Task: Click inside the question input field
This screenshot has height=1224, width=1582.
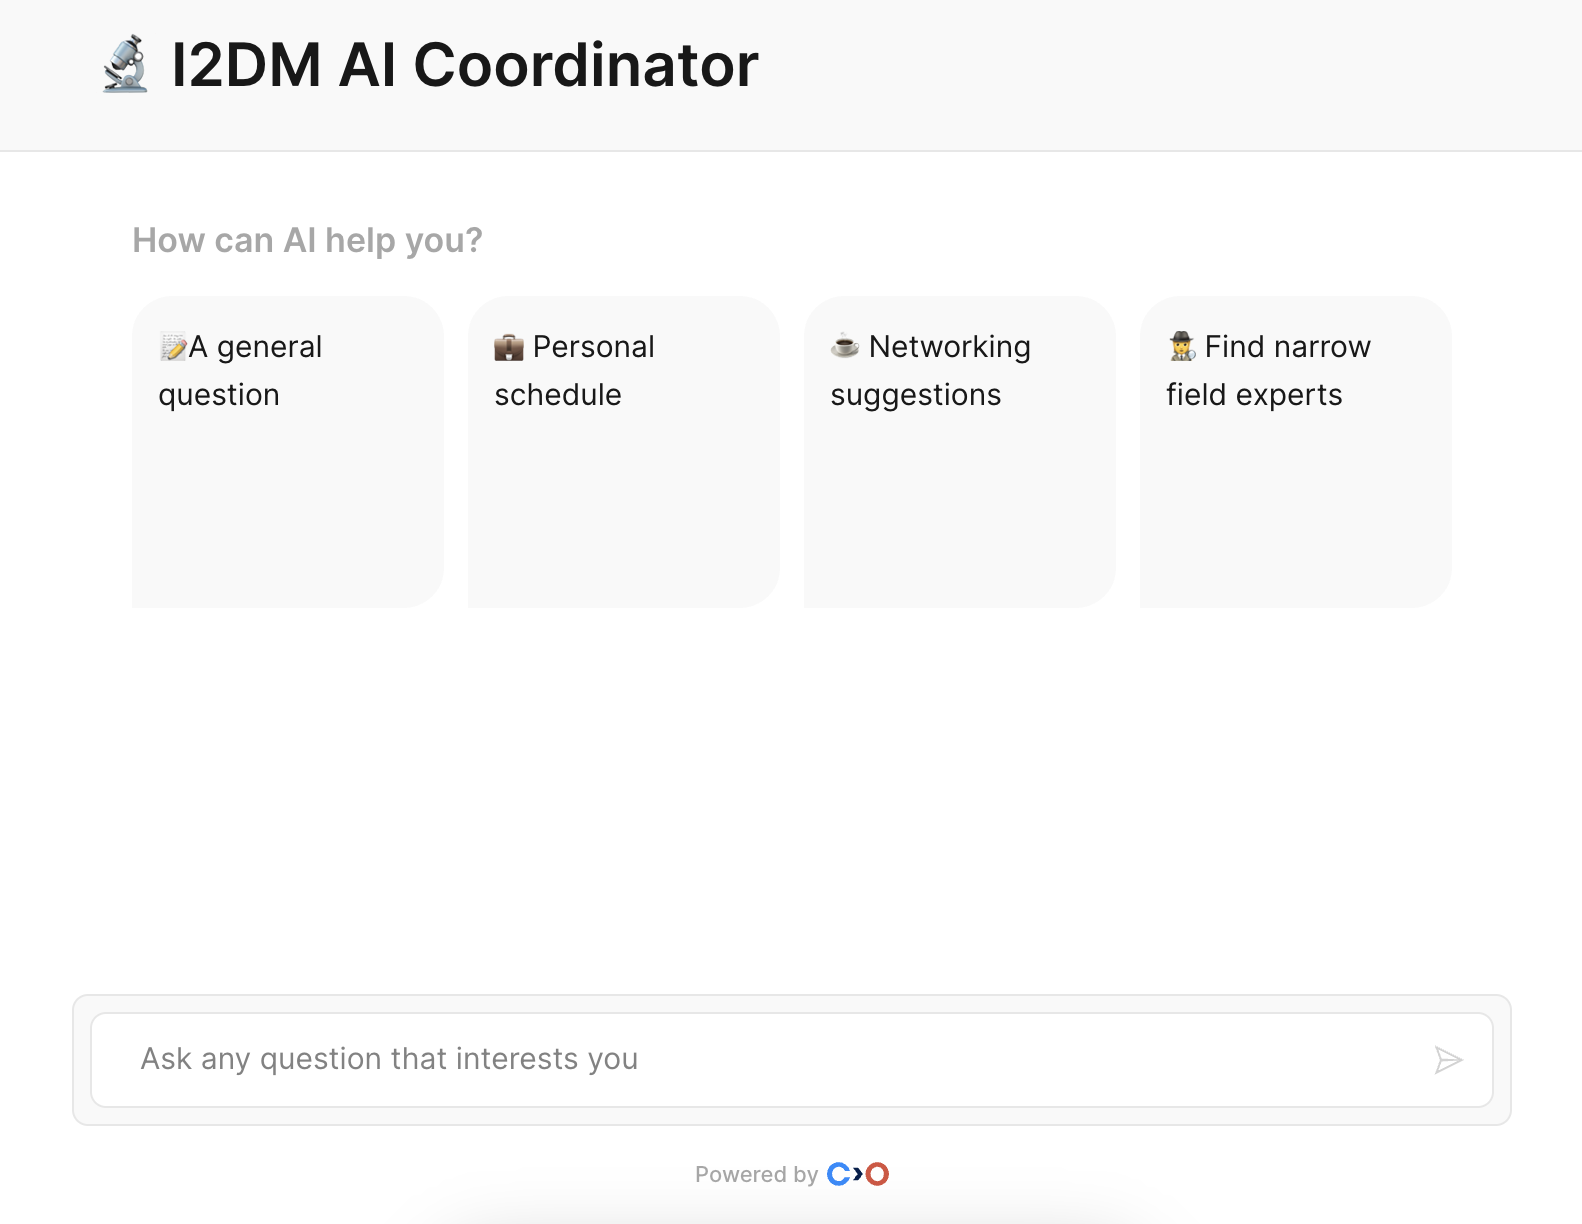Action: pos(700,1059)
